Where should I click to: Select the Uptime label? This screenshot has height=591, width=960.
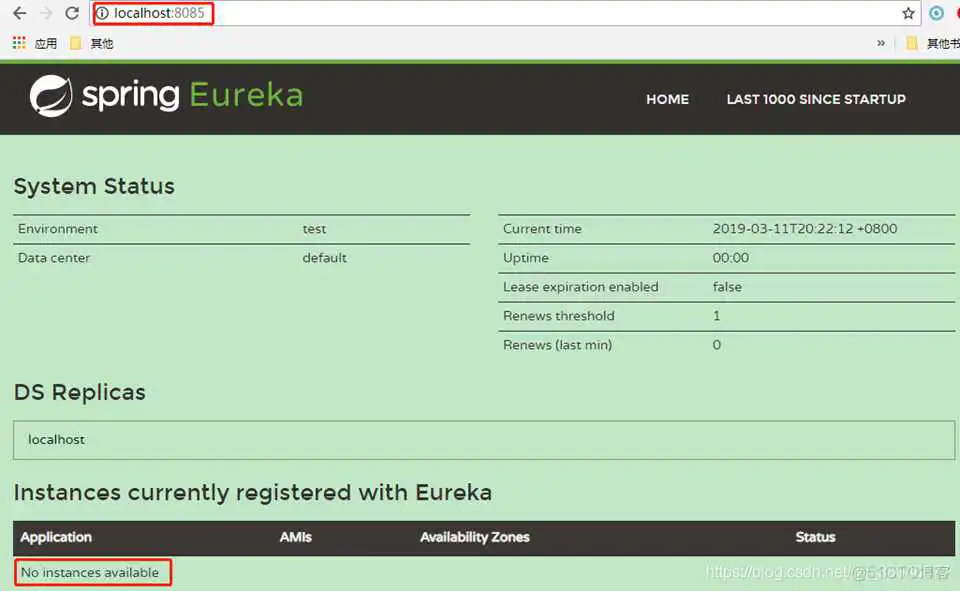(x=526, y=258)
